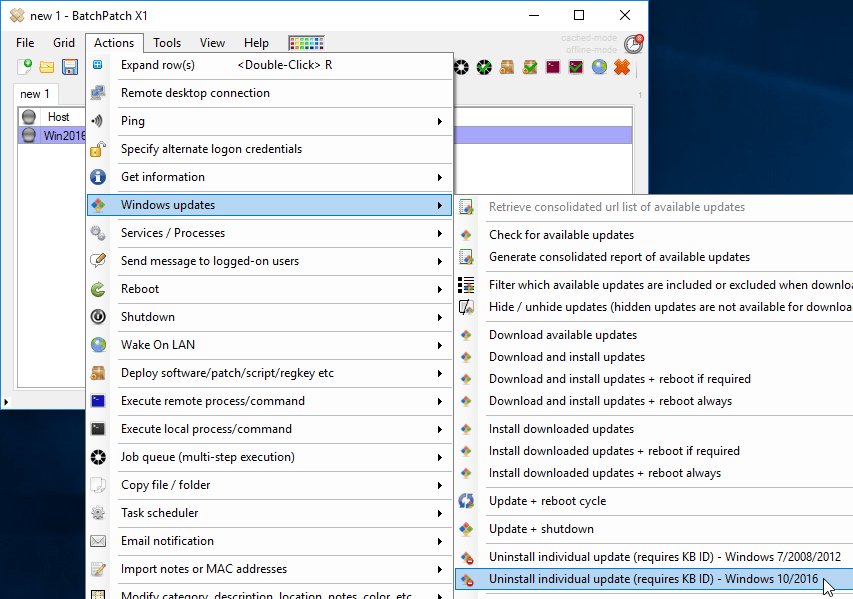
Task: Expand the Job queue submenu arrow
Action: click(440, 457)
